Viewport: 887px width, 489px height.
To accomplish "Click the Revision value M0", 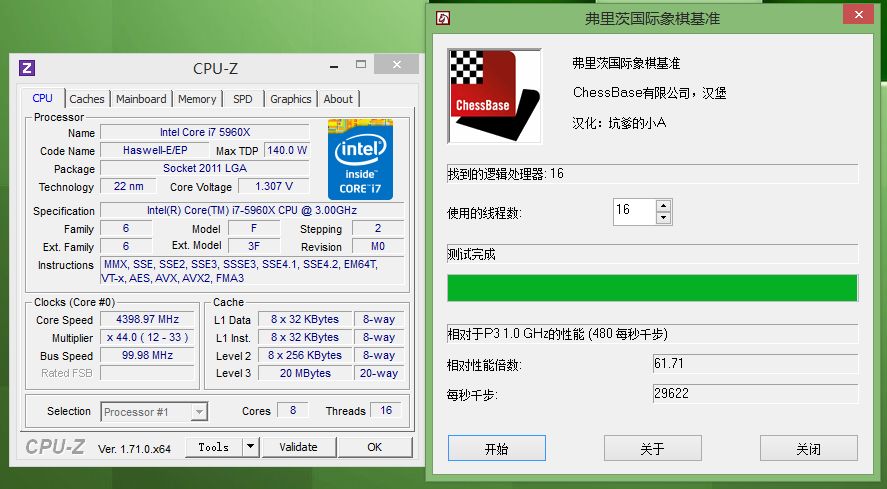I will pos(378,246).
